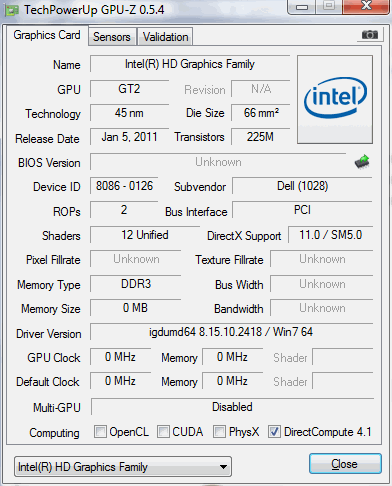Click the Intel vendor logo

(335, 99)
